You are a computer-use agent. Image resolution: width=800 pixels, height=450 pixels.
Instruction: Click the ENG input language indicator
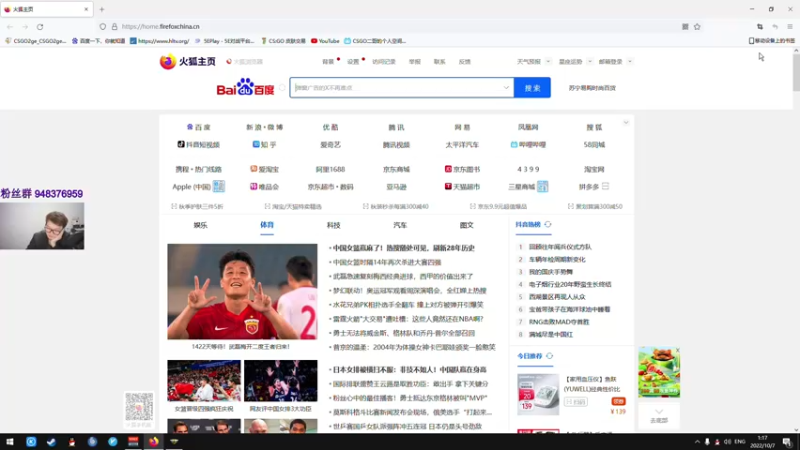(740, 442)
